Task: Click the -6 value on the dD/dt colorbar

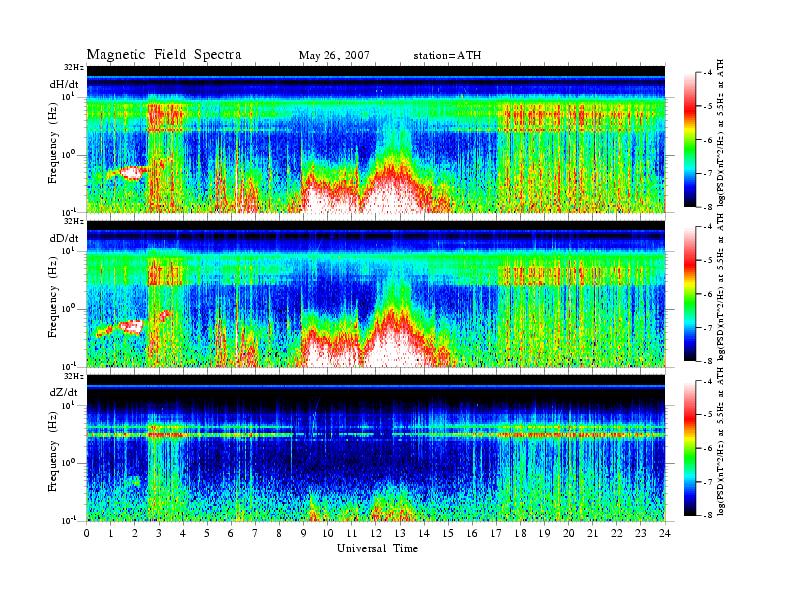Action: [707, 294]
